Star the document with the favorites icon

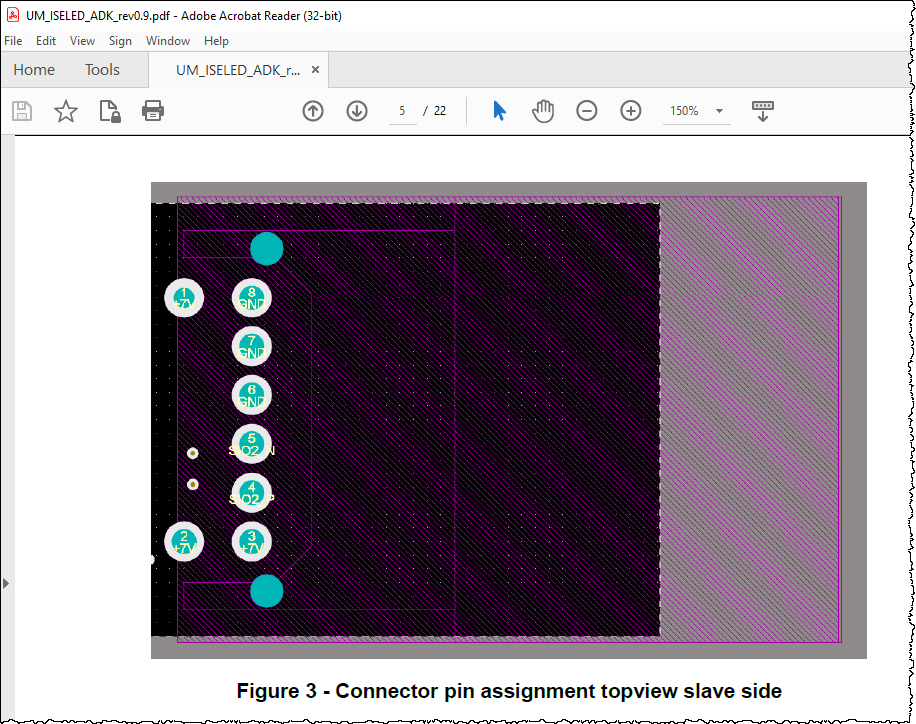point(65,111)
